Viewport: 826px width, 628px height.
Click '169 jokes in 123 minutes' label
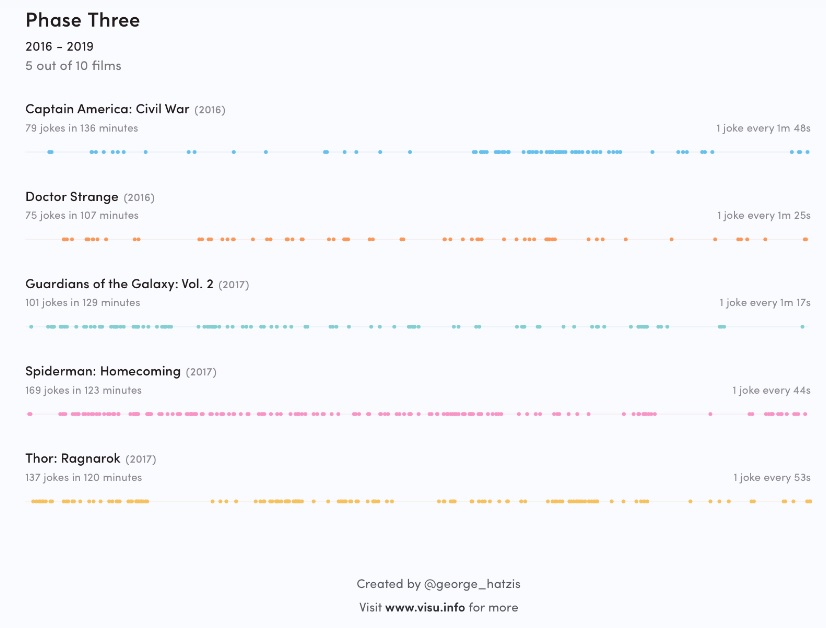click(83, 390)
